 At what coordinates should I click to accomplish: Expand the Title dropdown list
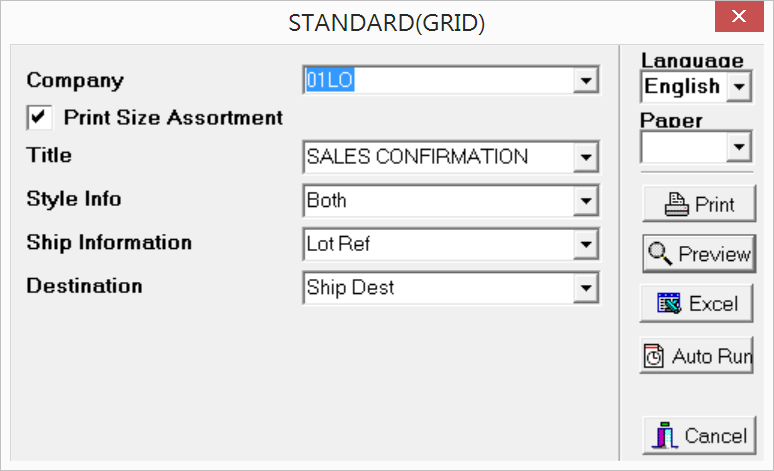coord(586,157)
